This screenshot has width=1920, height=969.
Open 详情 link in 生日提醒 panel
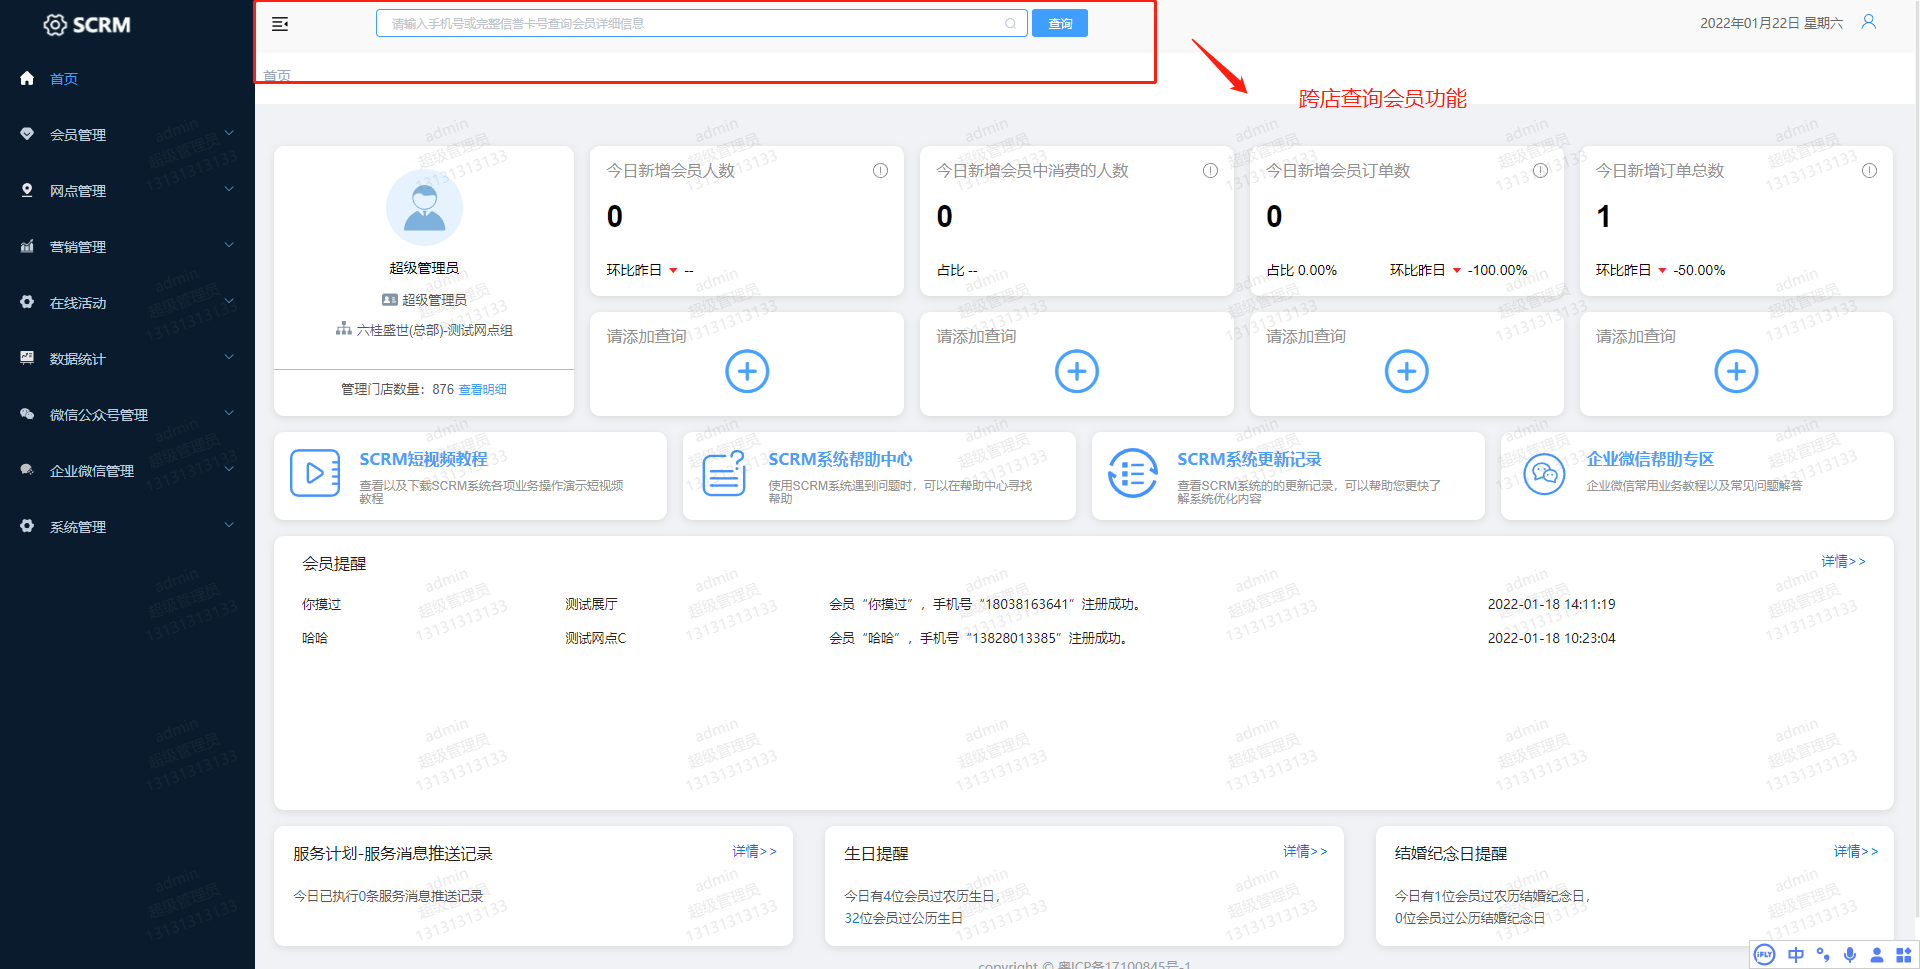coord(1304,852)
